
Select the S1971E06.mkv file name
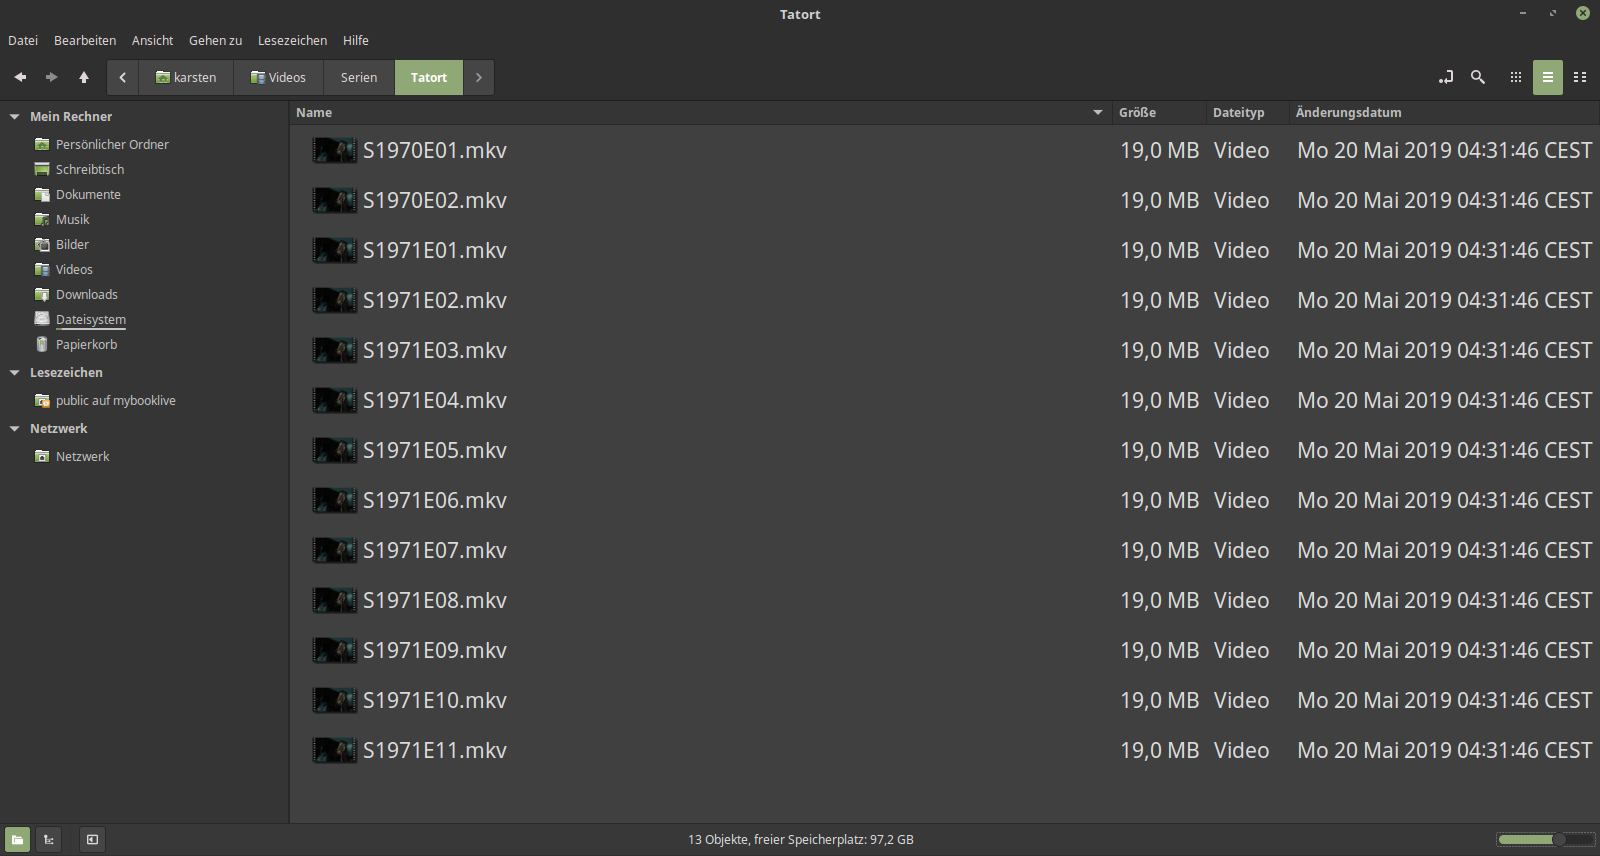point(435,500)
